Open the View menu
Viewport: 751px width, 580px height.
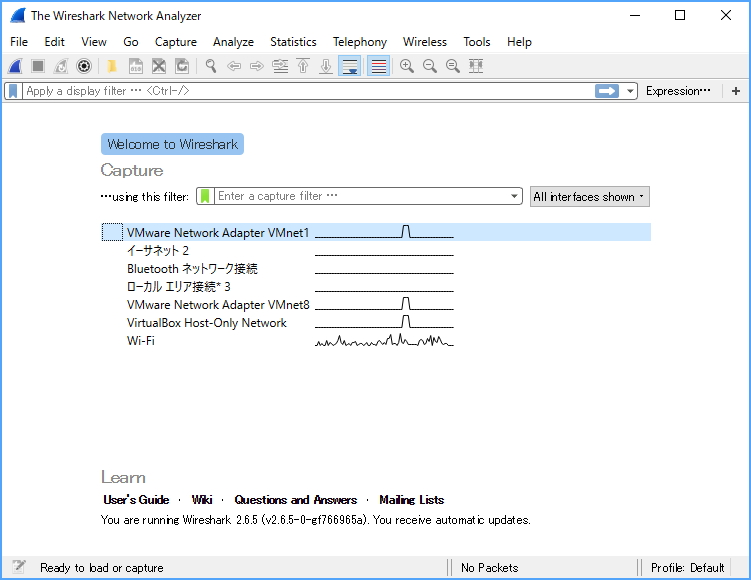point(94,42)
